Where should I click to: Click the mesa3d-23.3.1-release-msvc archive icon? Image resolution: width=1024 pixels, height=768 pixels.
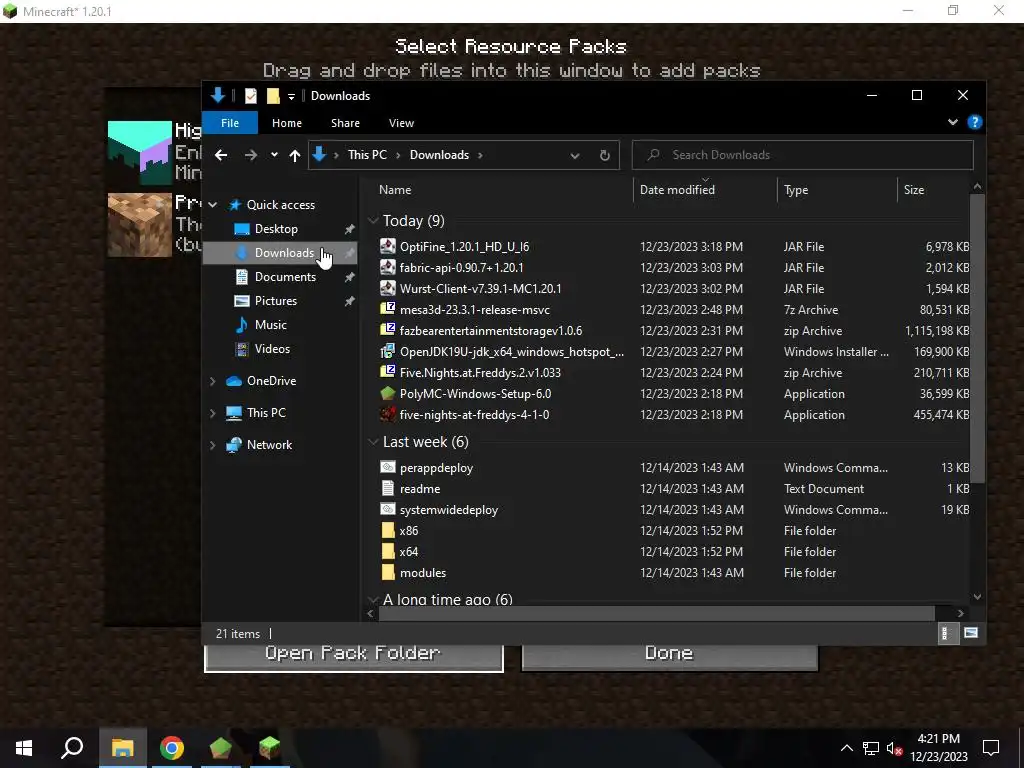[388, 309]
